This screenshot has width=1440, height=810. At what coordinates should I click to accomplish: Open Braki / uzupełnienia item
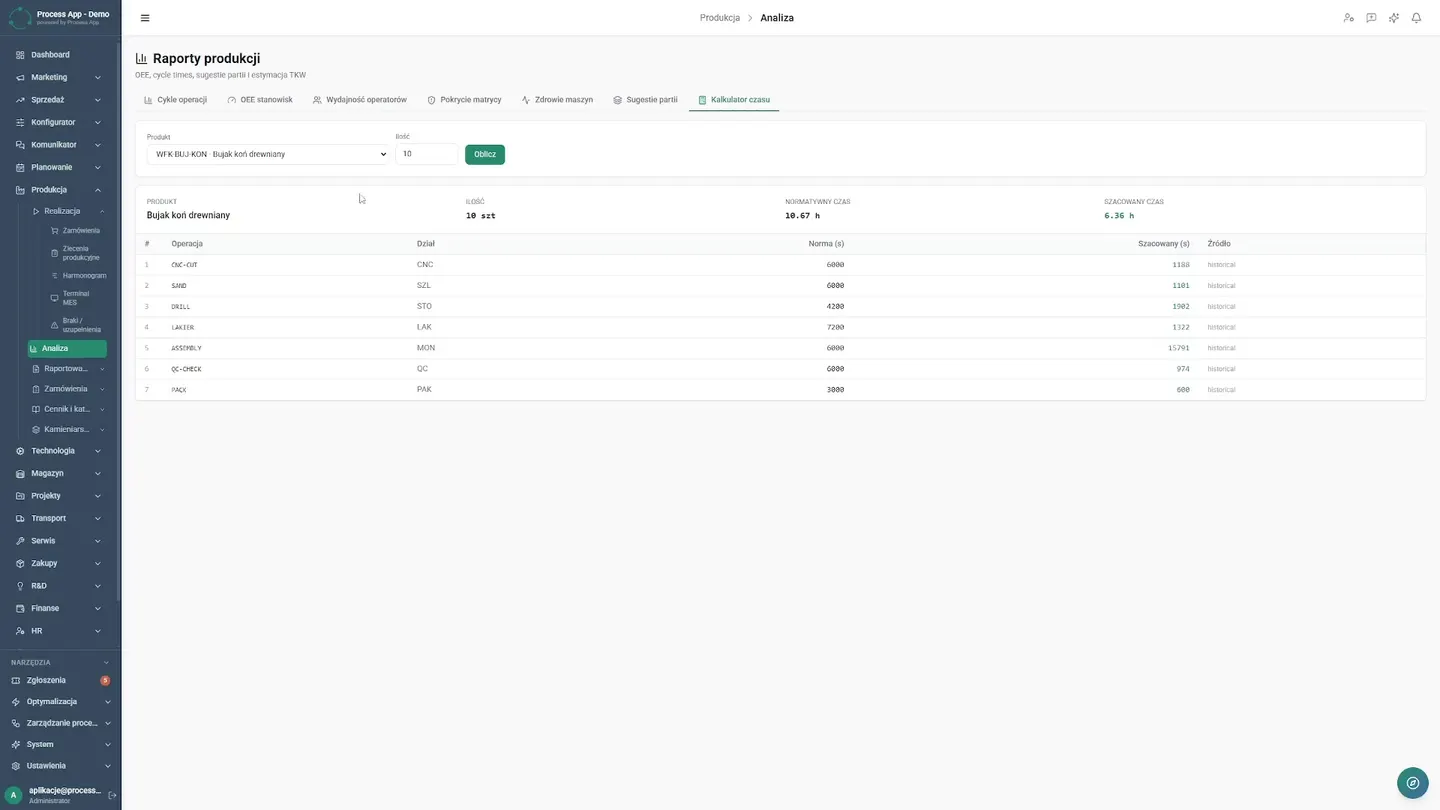click(81, 325)
